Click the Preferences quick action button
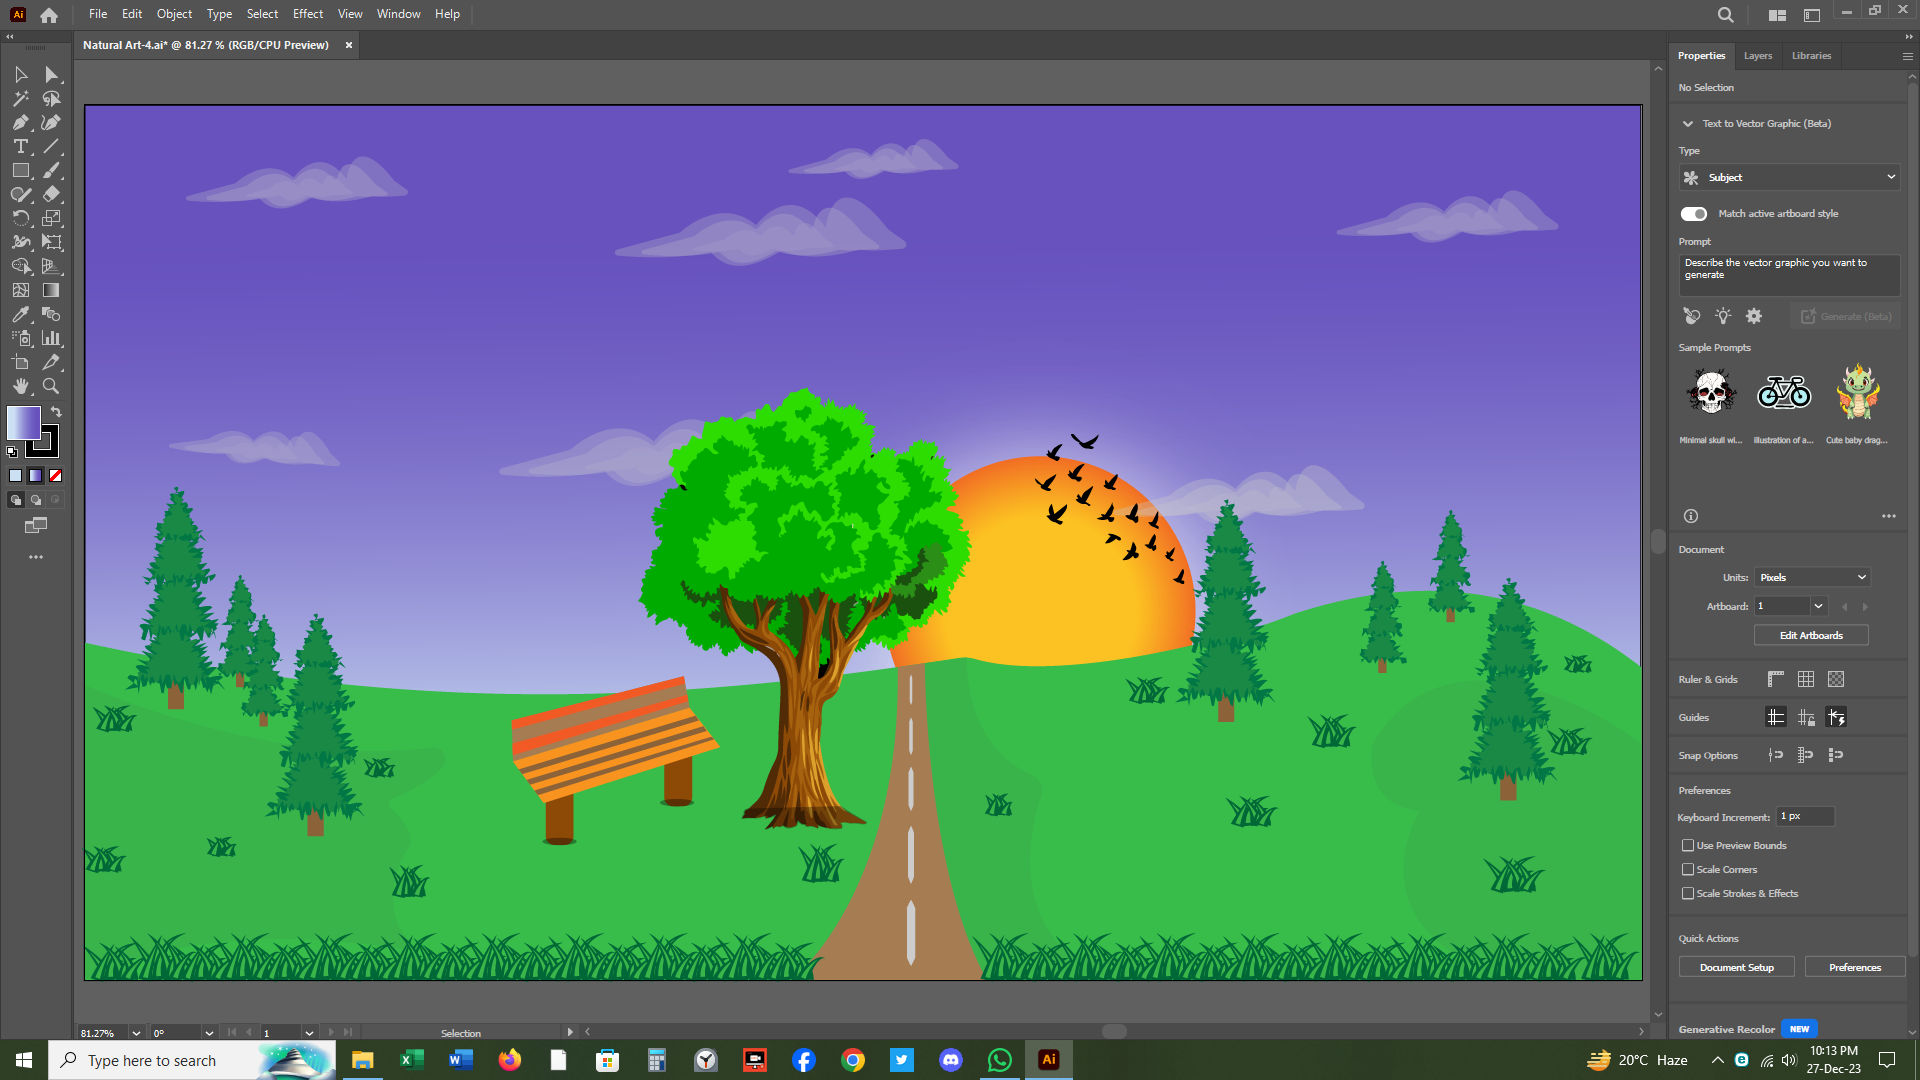Screen dimensions: 1920x1080 point(1855,968)
